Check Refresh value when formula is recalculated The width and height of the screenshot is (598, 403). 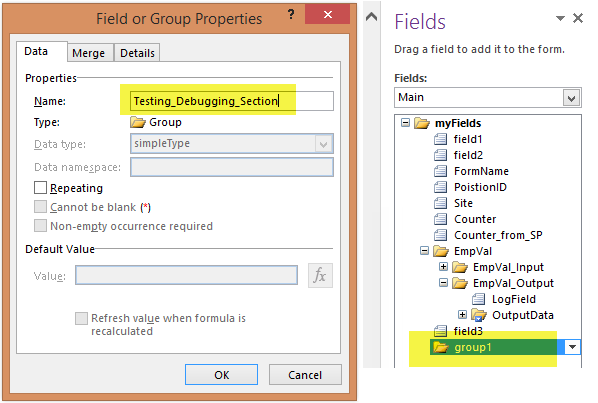81,318
